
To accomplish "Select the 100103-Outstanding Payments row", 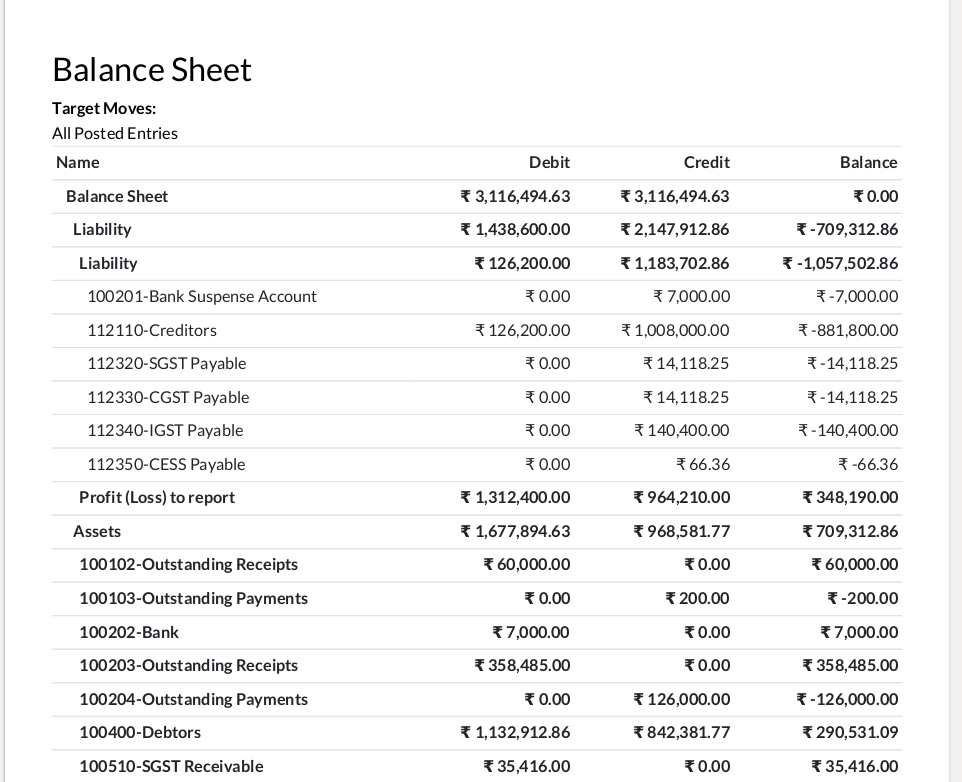I will tap(194, 598).
